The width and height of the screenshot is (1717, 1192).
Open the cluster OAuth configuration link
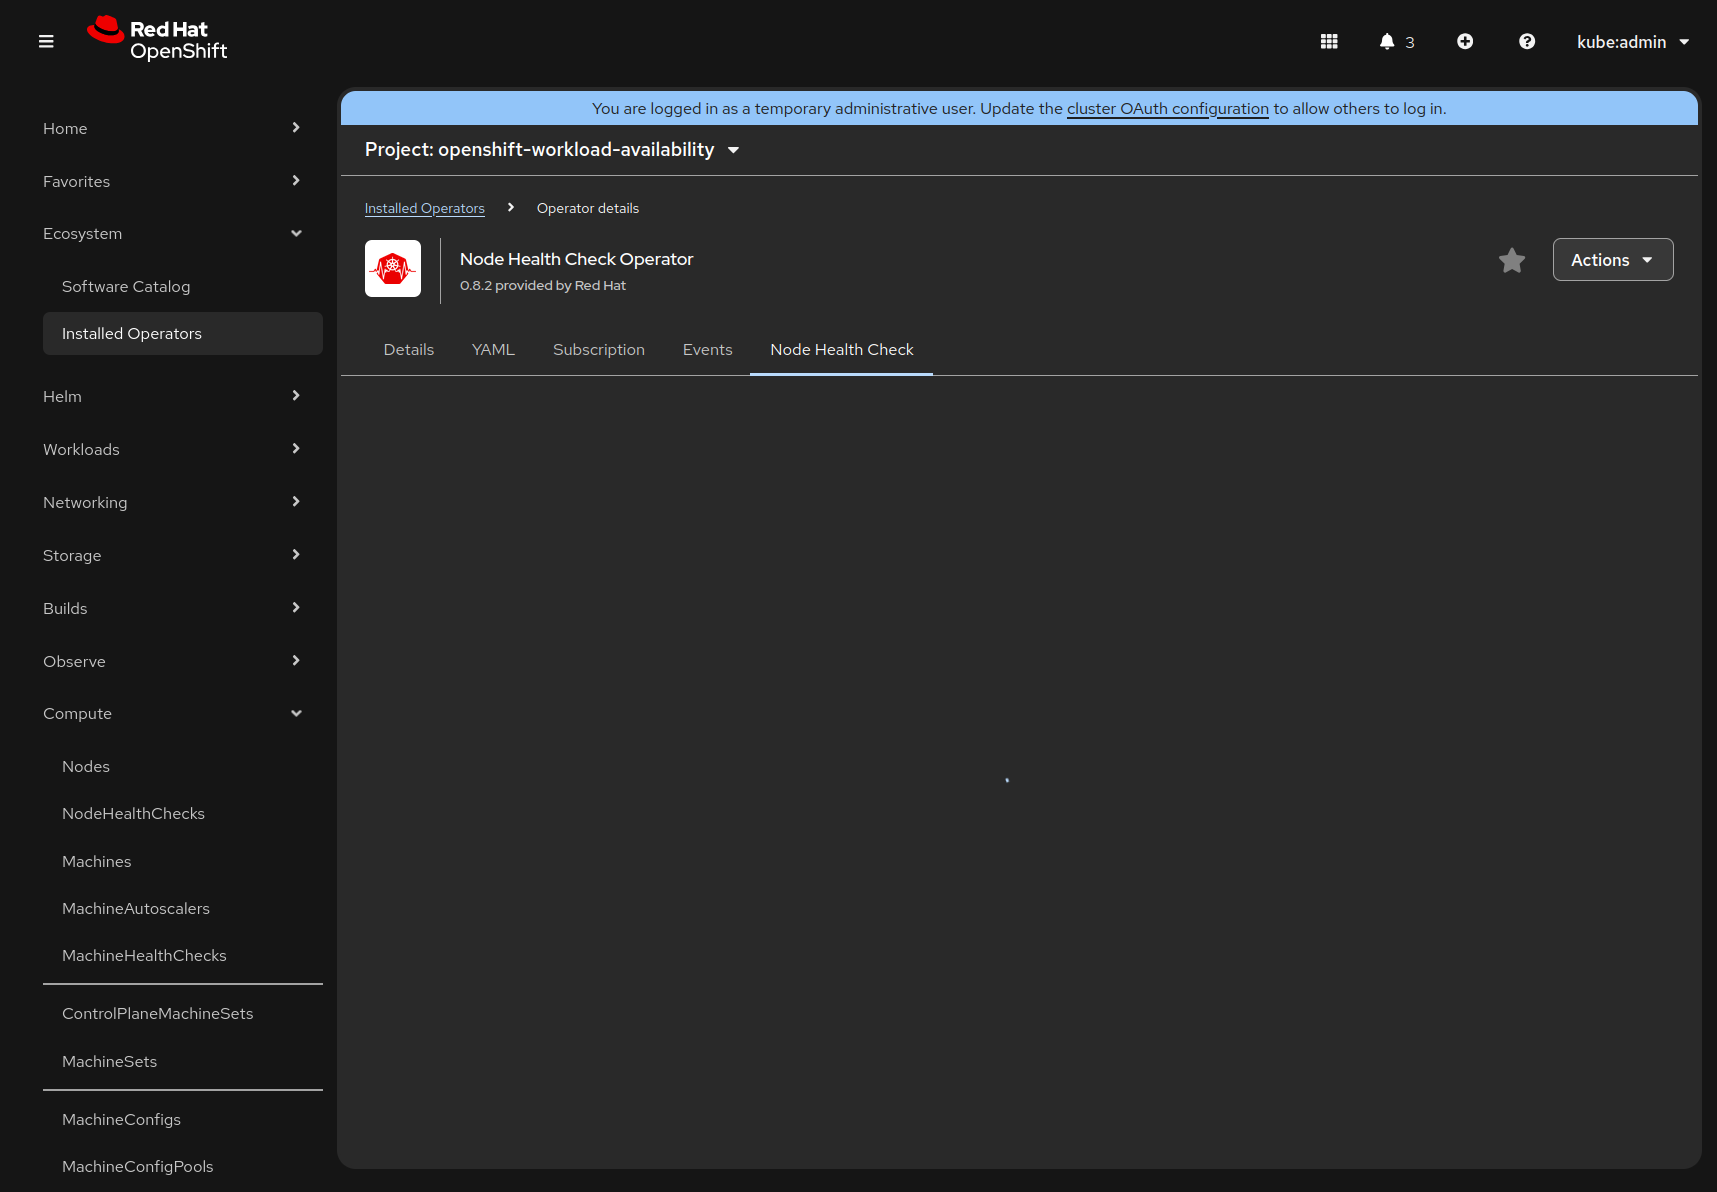pos(1168,108)
